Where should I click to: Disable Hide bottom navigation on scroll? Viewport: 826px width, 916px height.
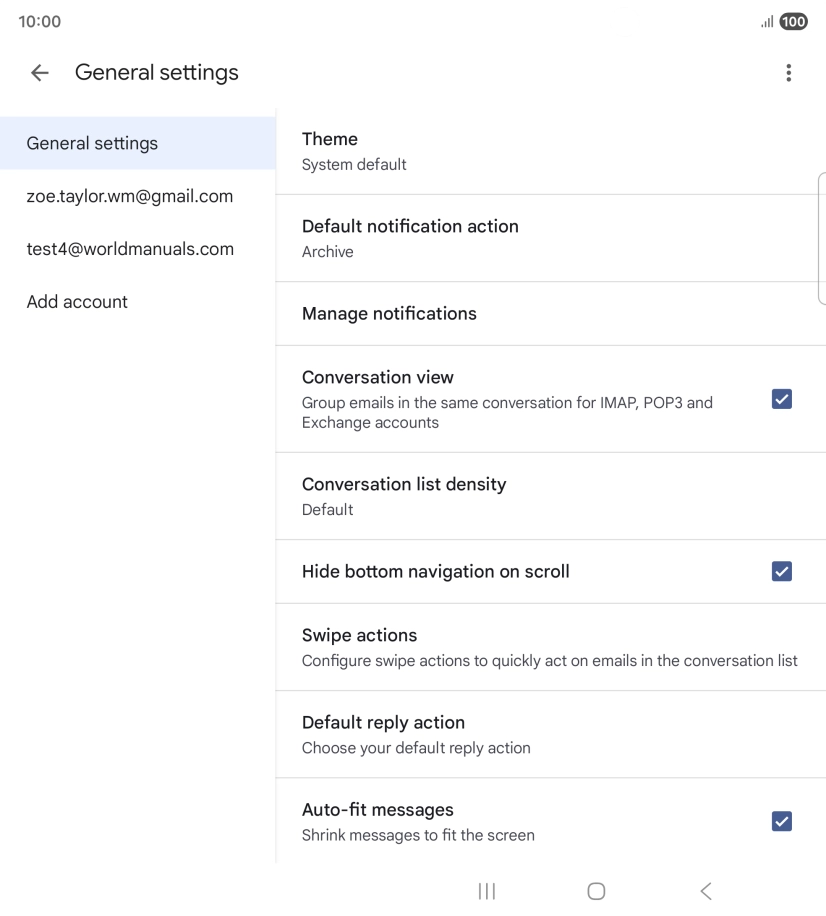781,571
